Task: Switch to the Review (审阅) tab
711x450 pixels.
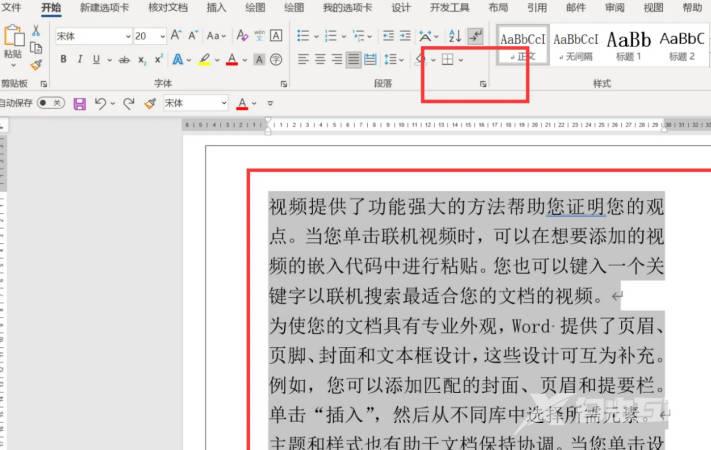Action: [614, 7]
